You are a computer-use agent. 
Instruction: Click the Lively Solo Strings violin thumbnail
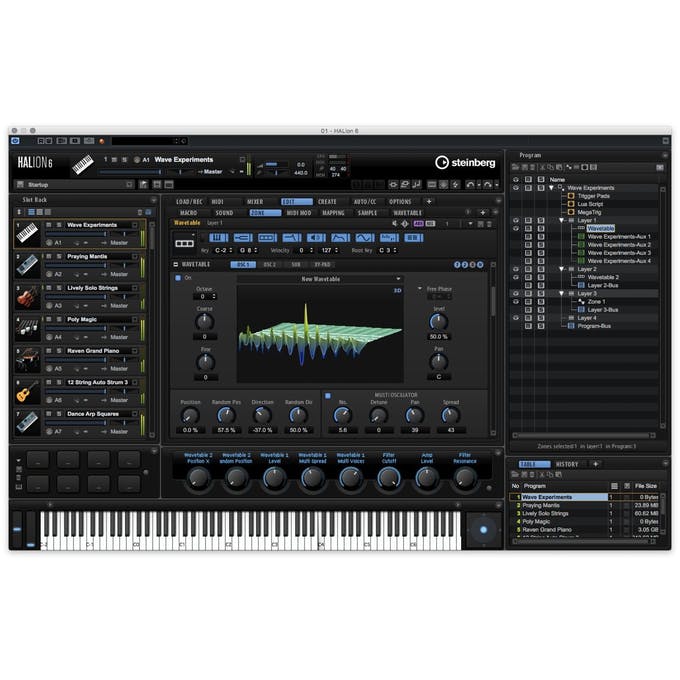pos(28,297)
